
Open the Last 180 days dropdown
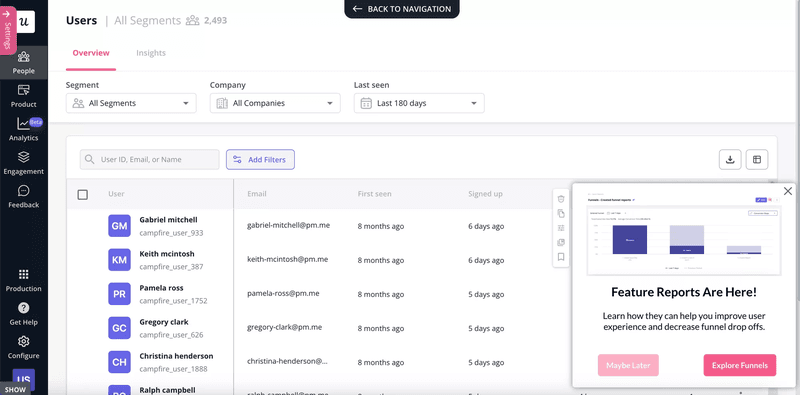tap(419, 103)
